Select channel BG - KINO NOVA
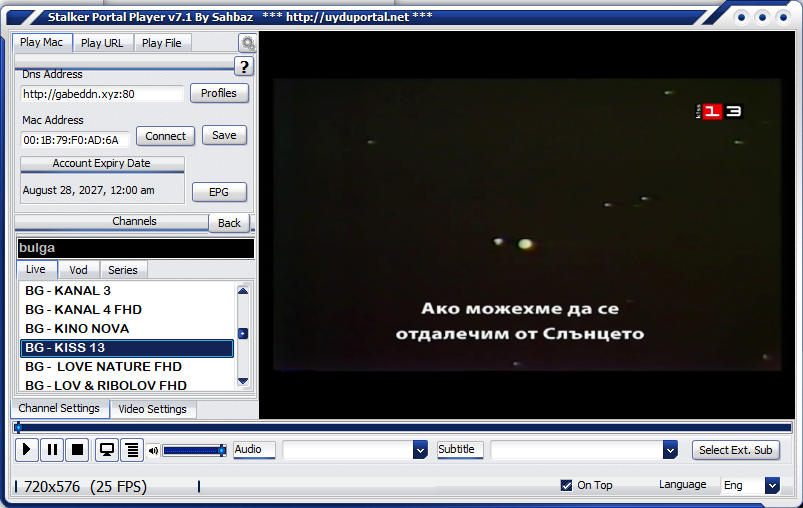The height and width of the screenshot is (508, 803). point(126,329)
